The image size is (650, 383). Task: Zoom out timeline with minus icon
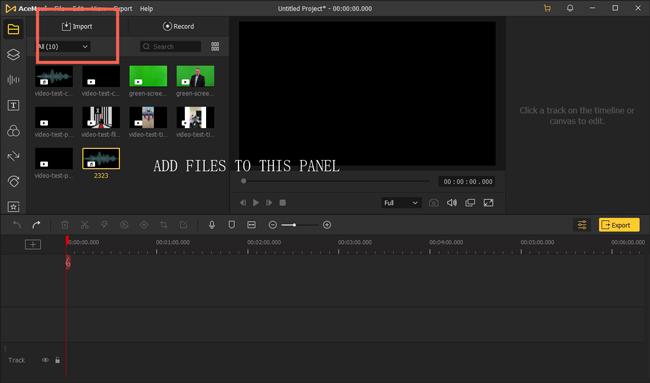[x=272, y=225]
